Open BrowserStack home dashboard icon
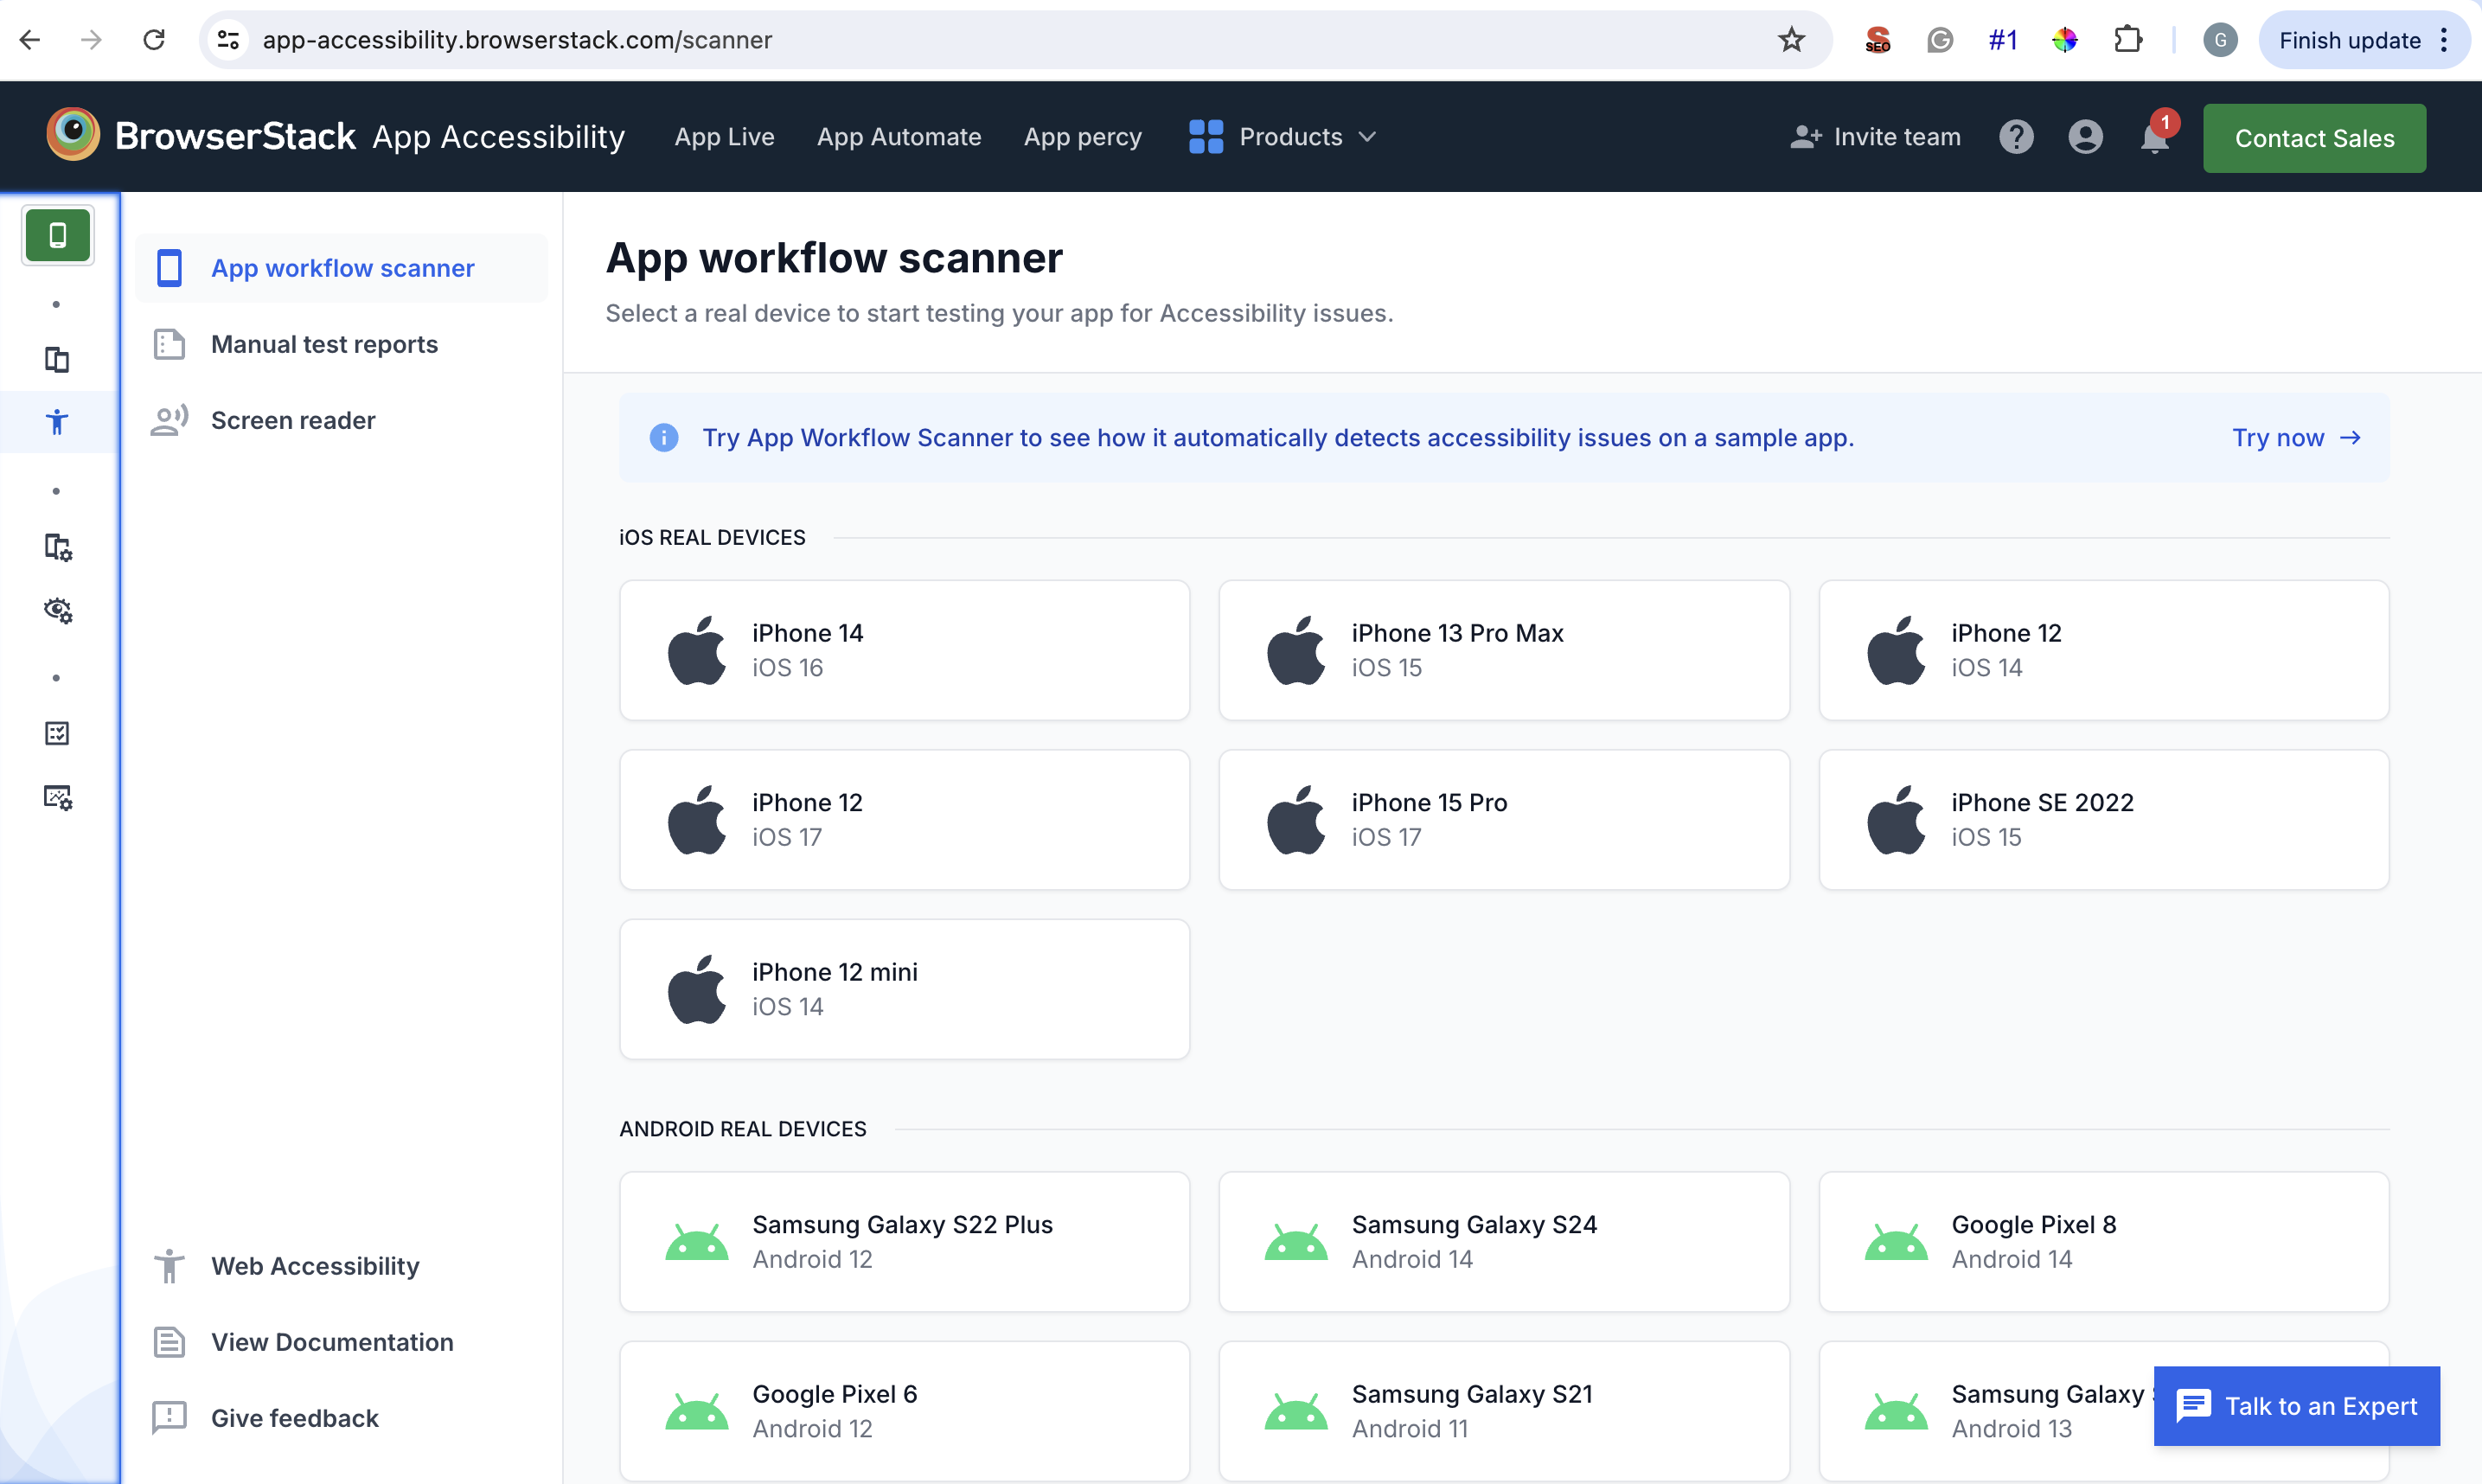2482x1484 pixels. pyautogui.click(x=71, y=136)
